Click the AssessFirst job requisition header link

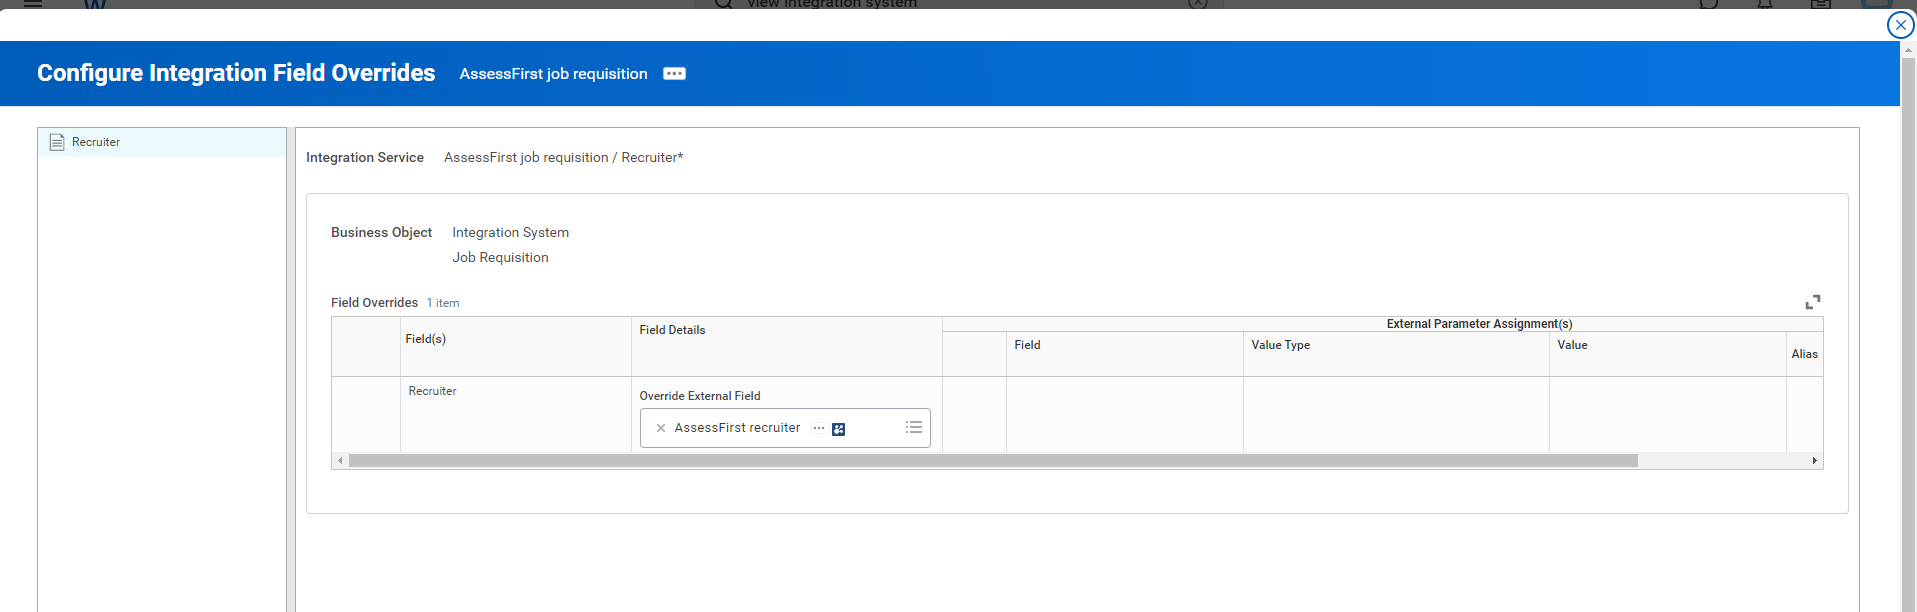click(553, 74)
